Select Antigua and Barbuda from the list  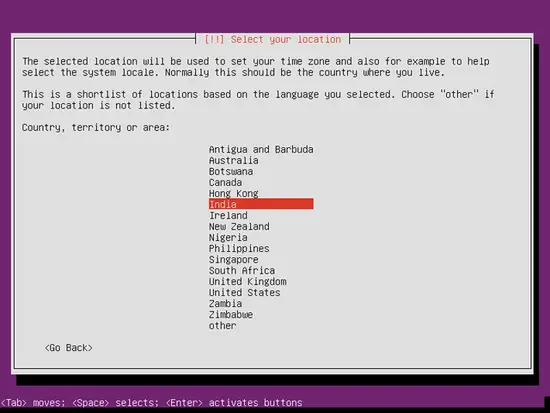point(261,149)
